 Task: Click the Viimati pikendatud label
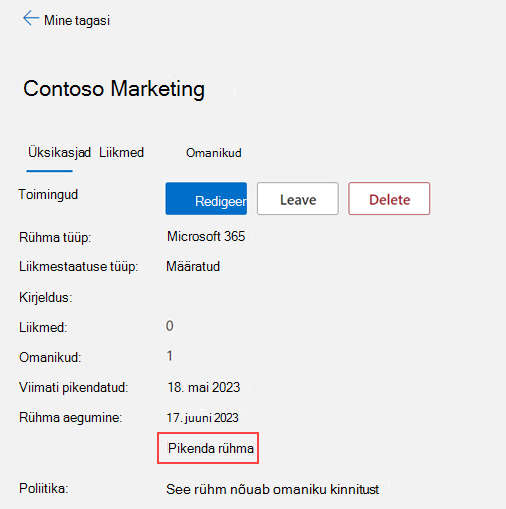pos(74,388)
